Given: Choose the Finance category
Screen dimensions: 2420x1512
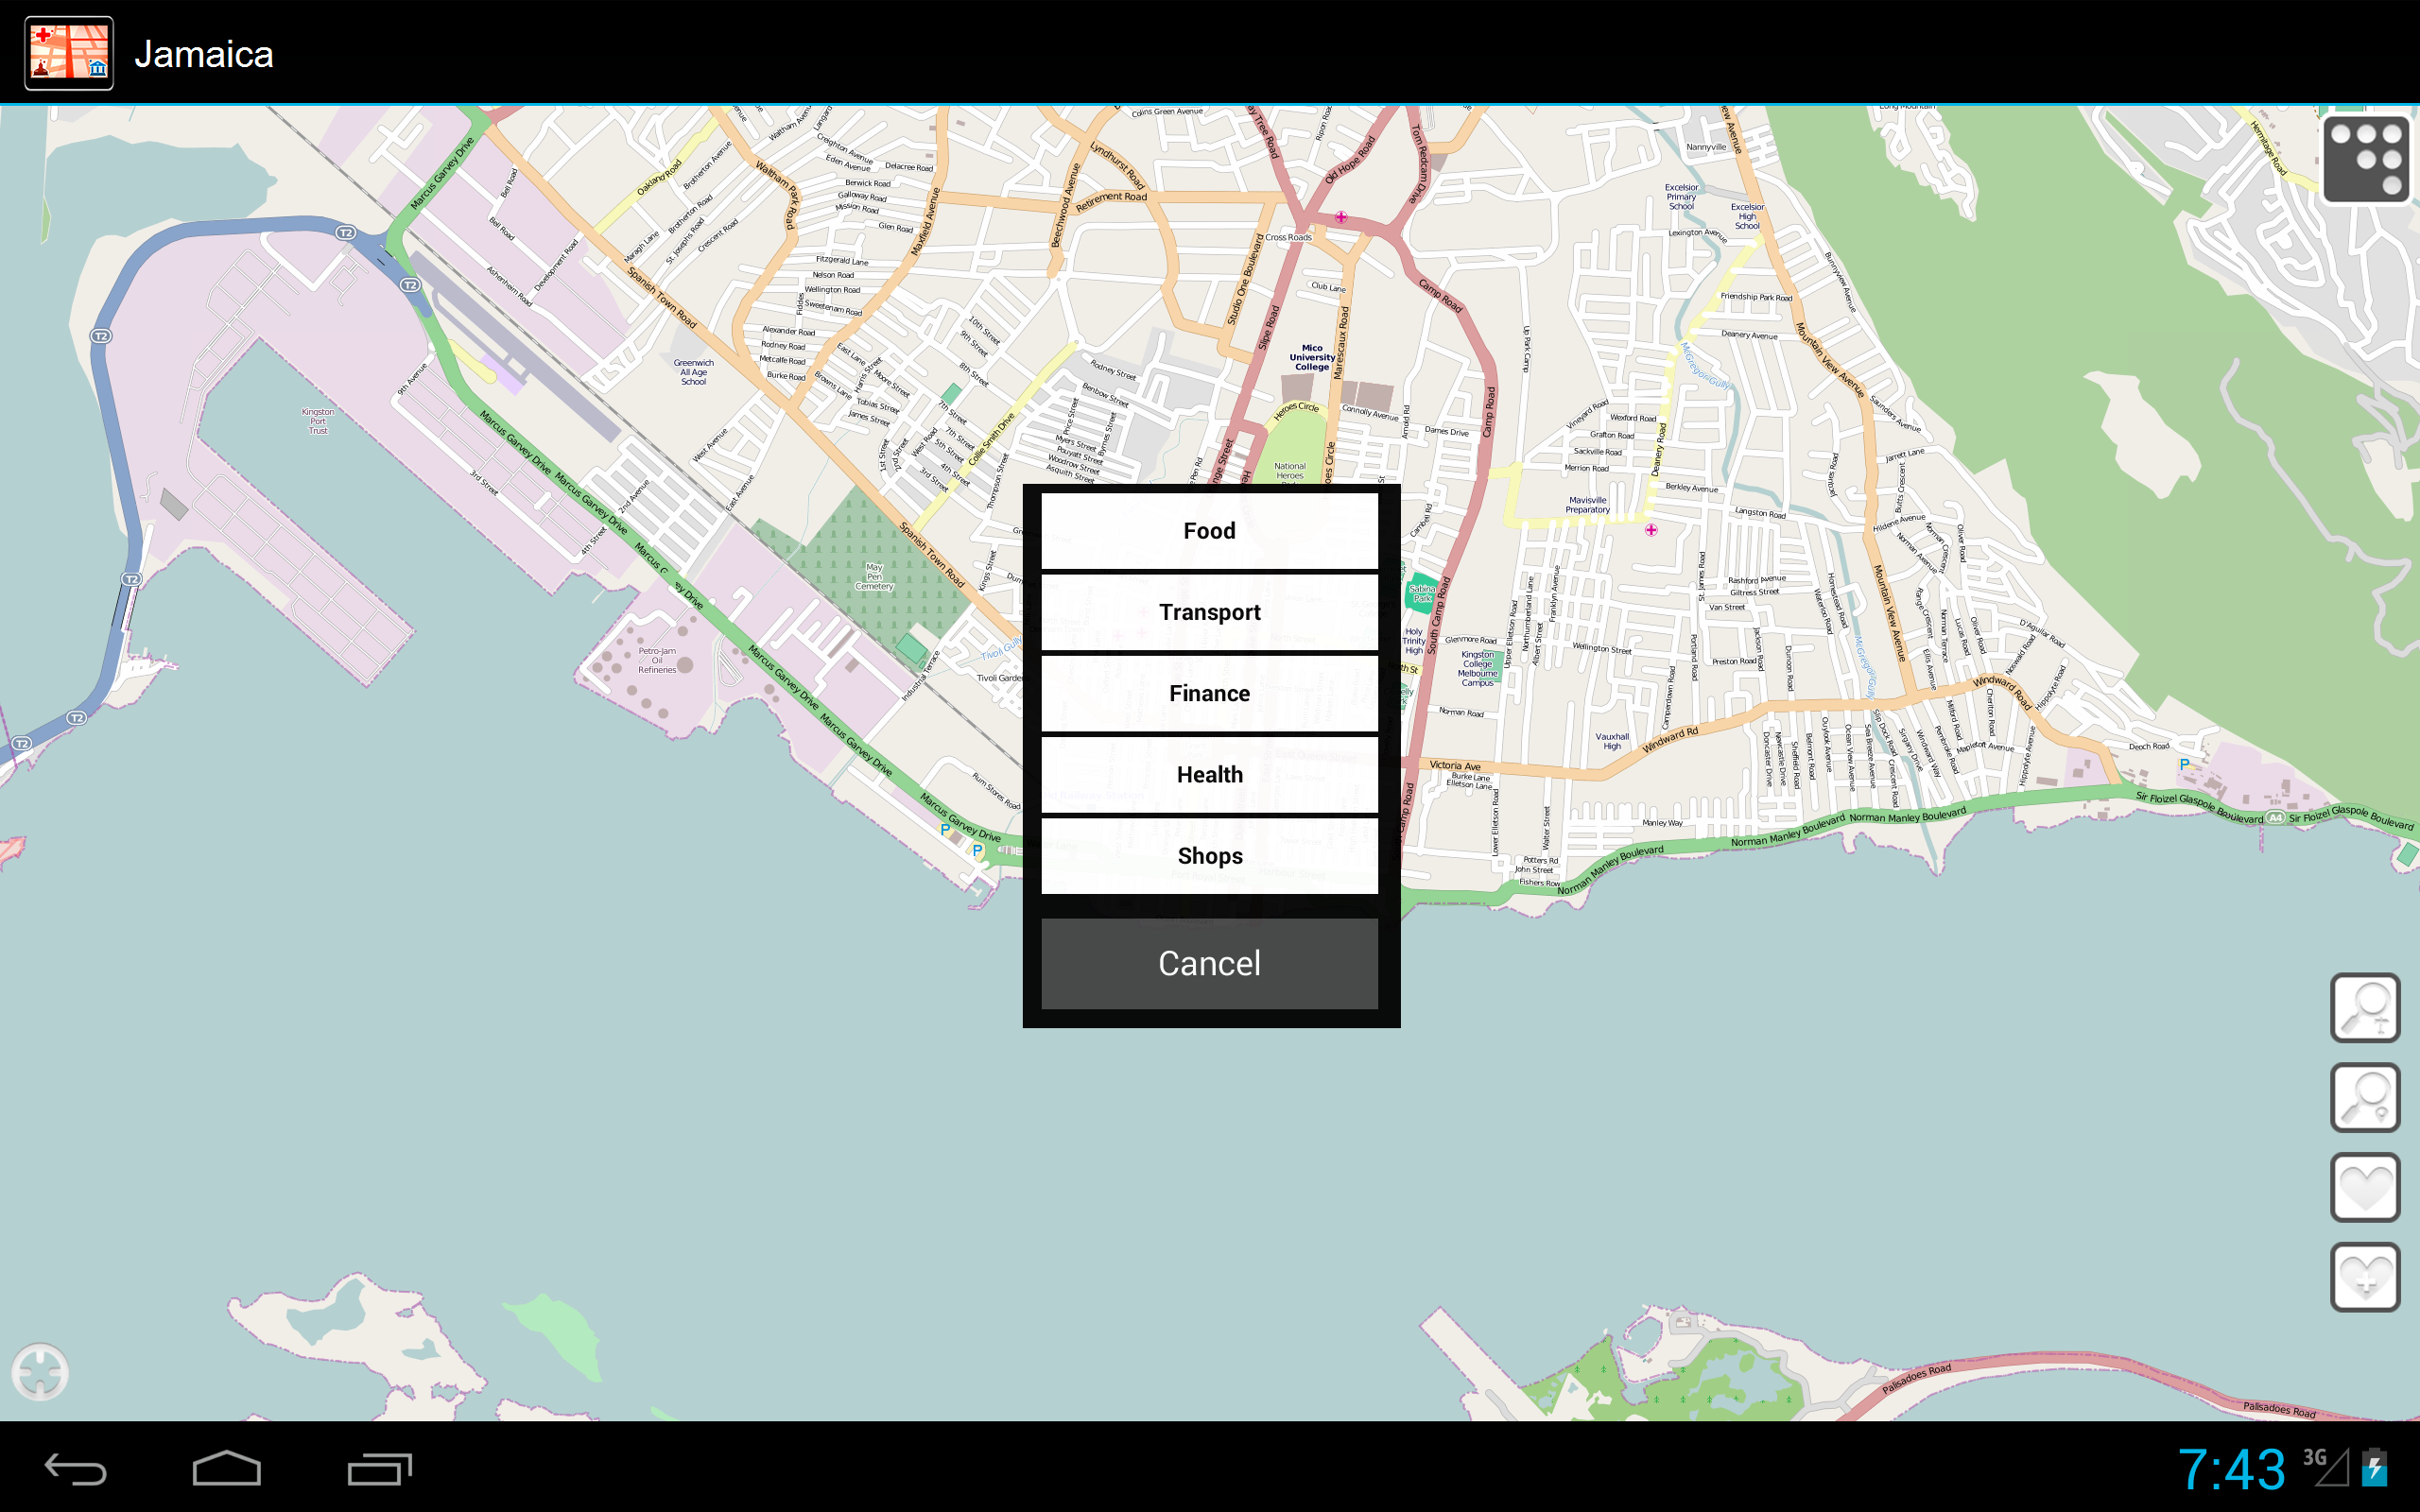Looking at the screenshot, I should pyautogui.click(x=1209, y=693).
